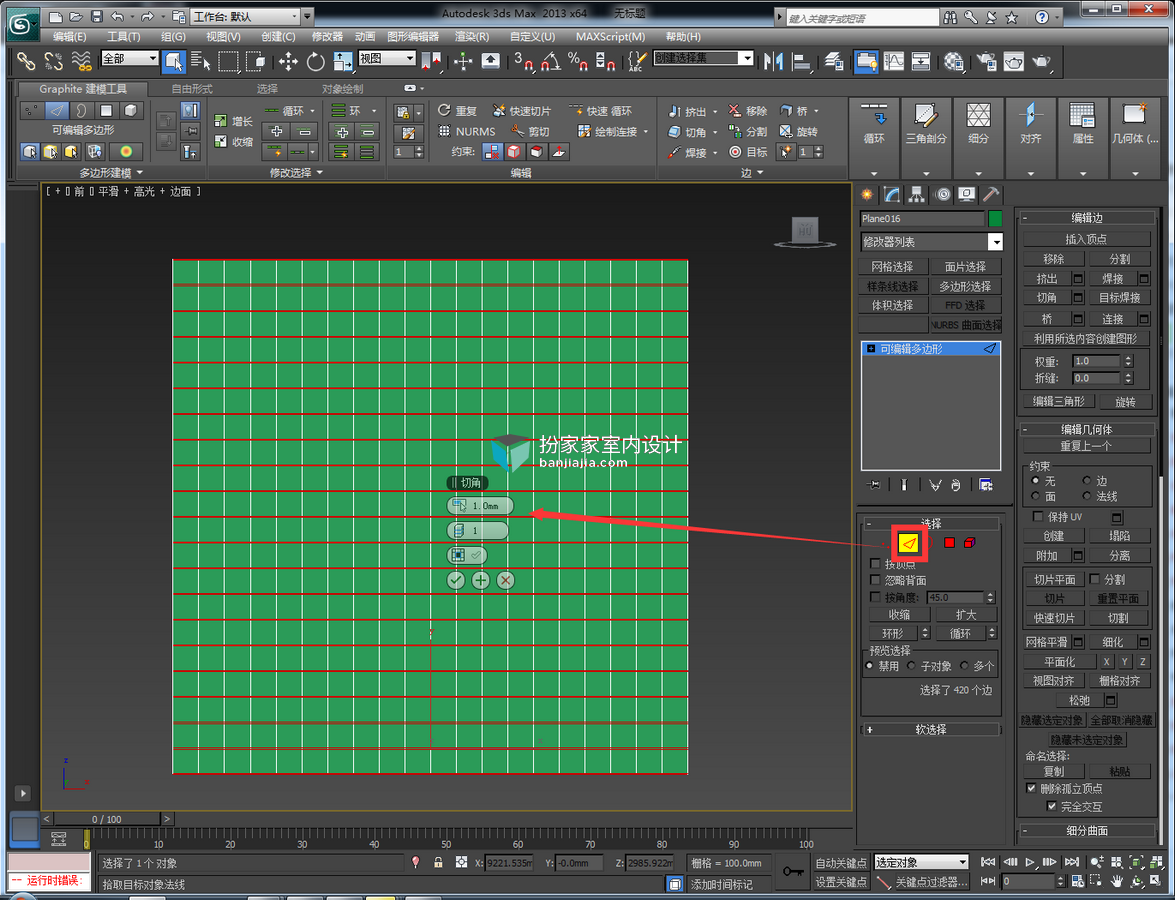Viewport: 1175px width, 900px height.
Task: Click the render teapot icon
Action: pos(1042,61)
